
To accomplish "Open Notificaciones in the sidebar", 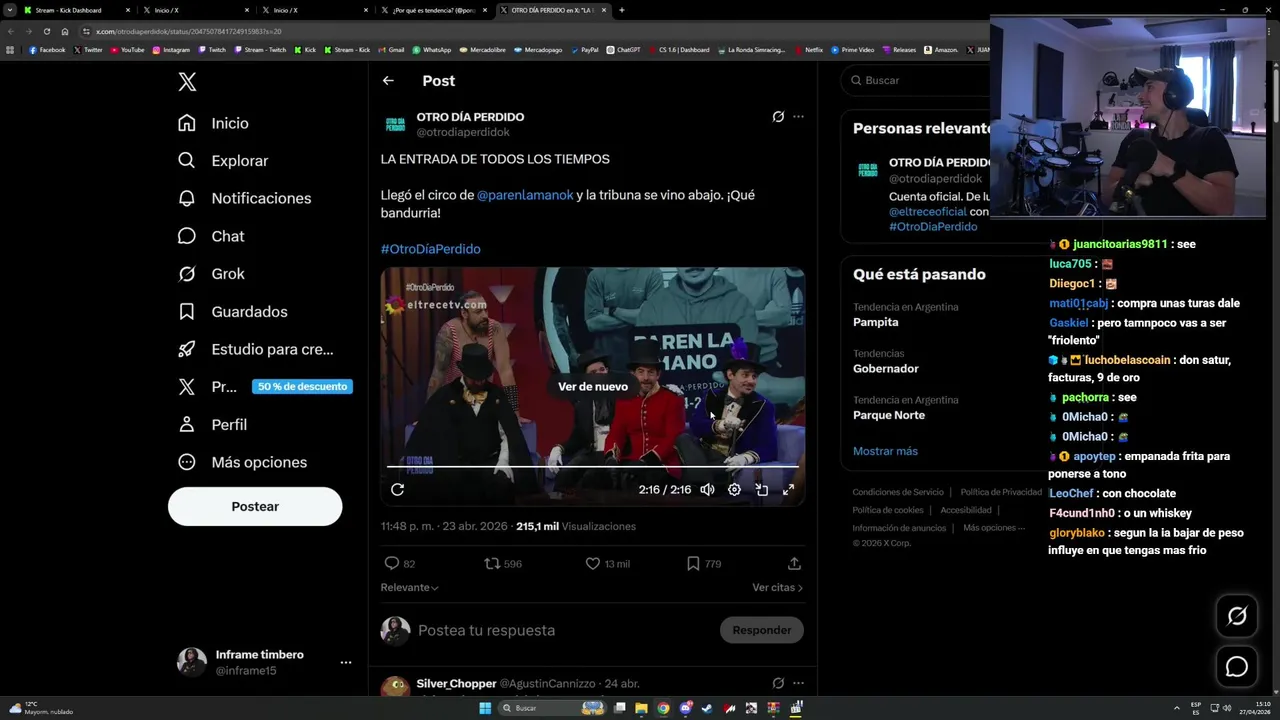I will (244, 198).
